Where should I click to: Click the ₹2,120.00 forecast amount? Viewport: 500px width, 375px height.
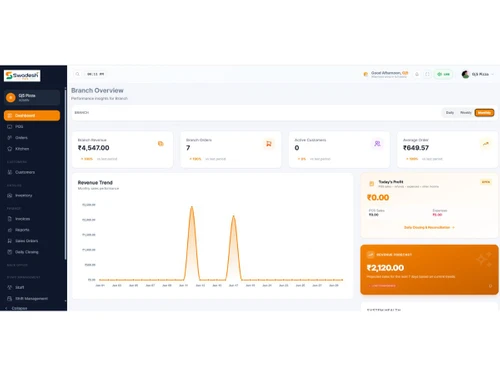pyautogui.click(x=385, y=268)
